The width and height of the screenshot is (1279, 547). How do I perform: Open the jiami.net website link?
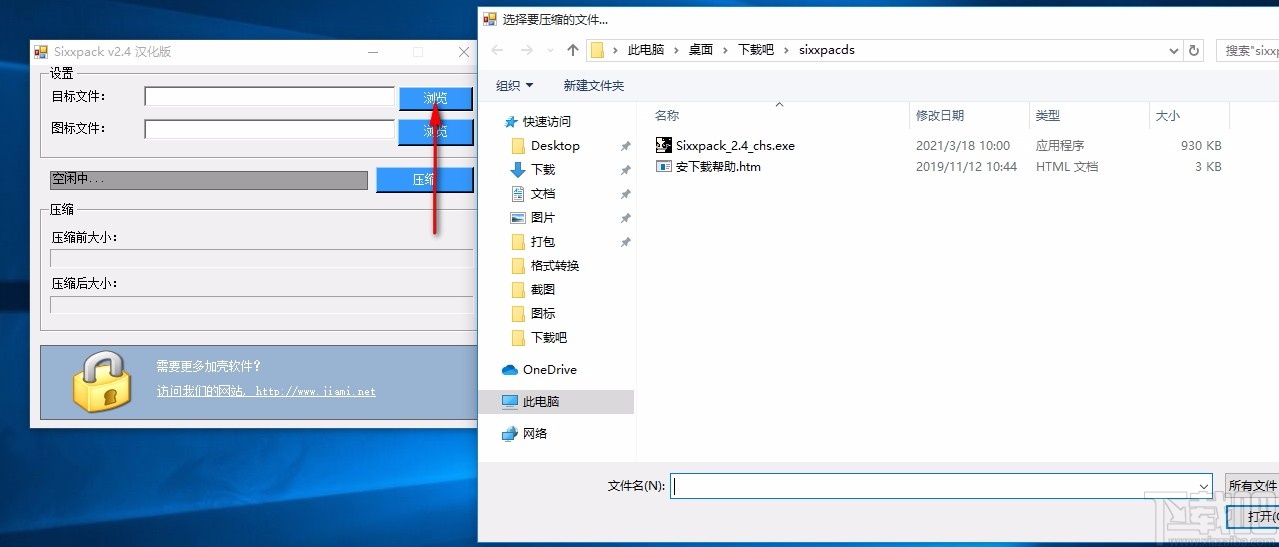tap(266, 392)
